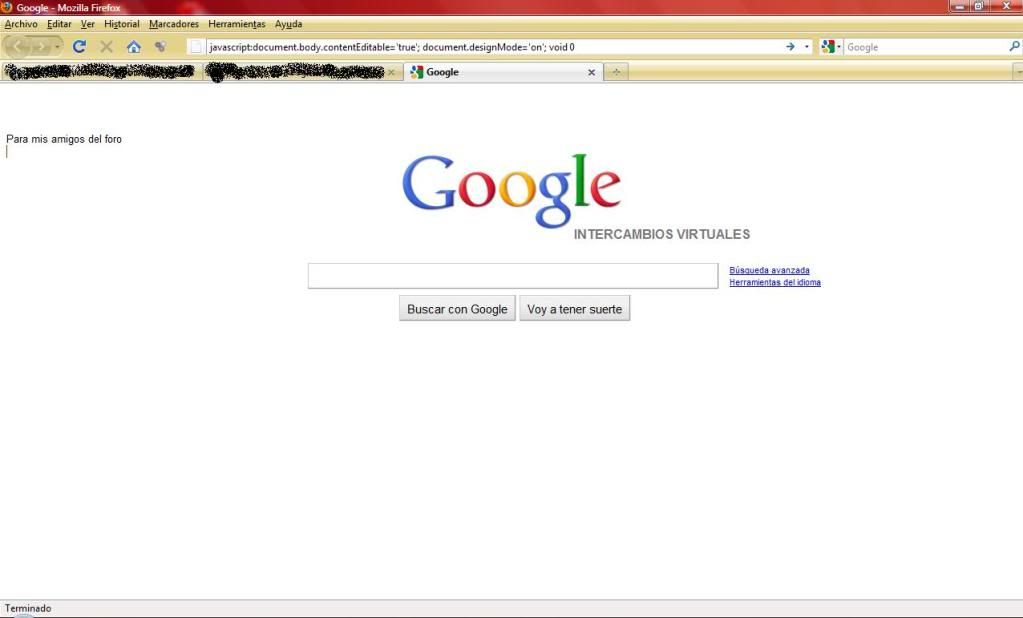Open the Historial menu
The width and height of the screenshot is (1023, 618).
[121, 24]
